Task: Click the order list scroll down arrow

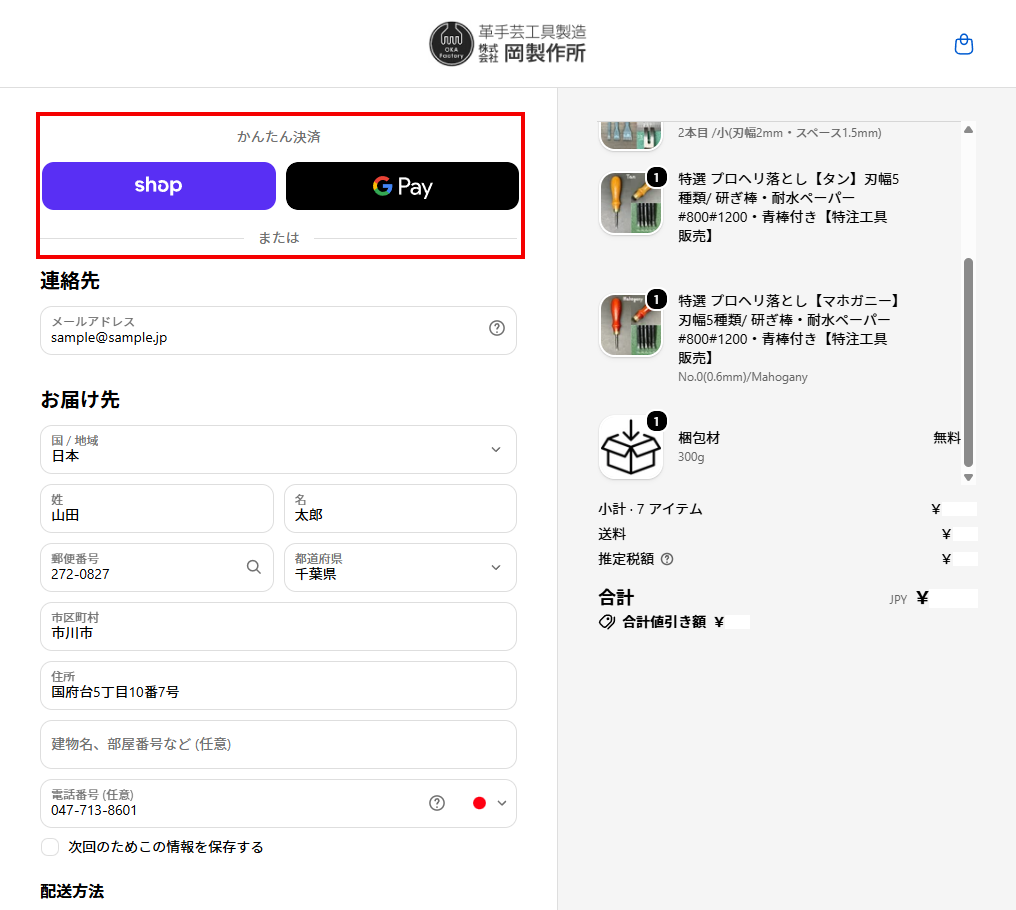Action: point(969,478)
